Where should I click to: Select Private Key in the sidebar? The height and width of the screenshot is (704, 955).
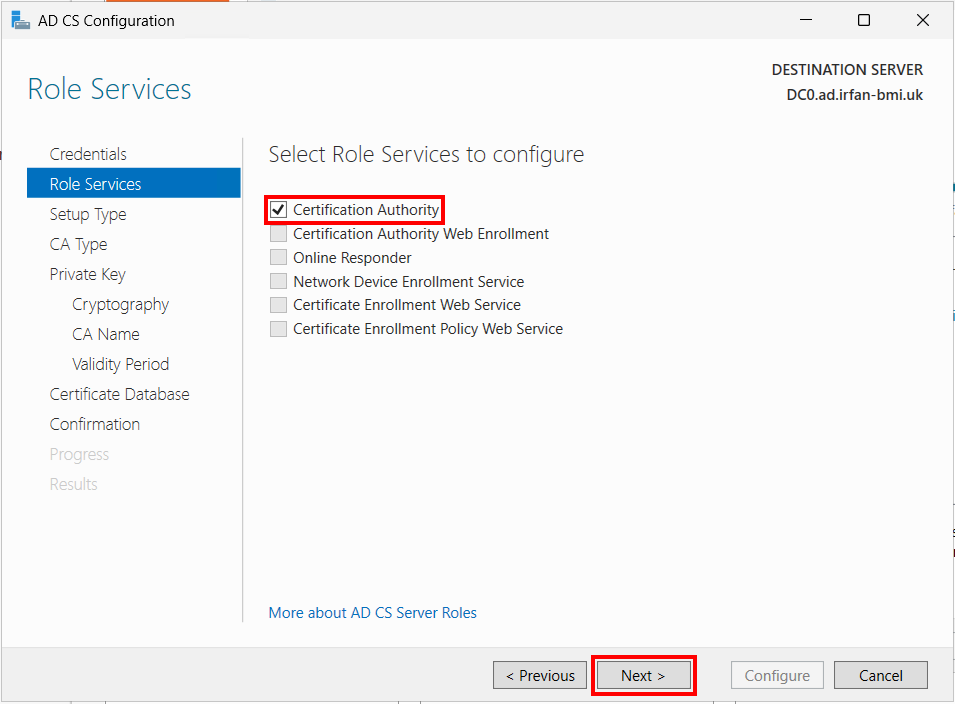[x=88, y=274]
